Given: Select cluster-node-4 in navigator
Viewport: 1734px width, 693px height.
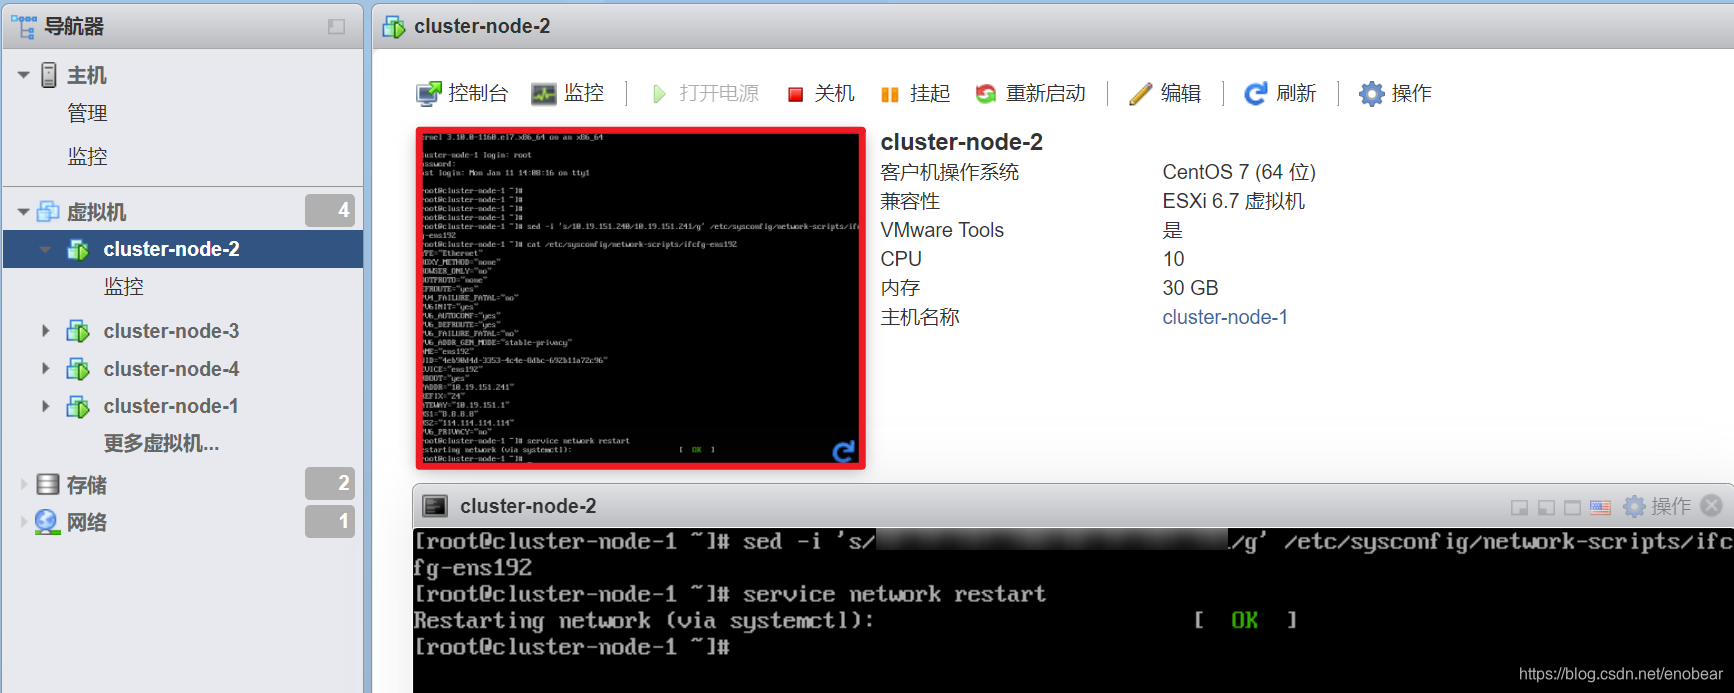Looking at the screenshot, I should (171, 369).
